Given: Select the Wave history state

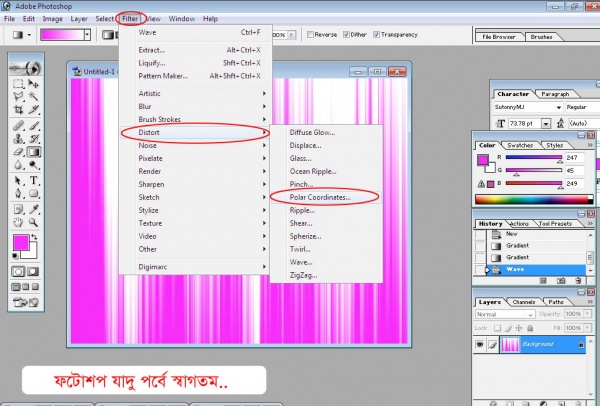Looking at the screenshot, I should coord(536,269).
